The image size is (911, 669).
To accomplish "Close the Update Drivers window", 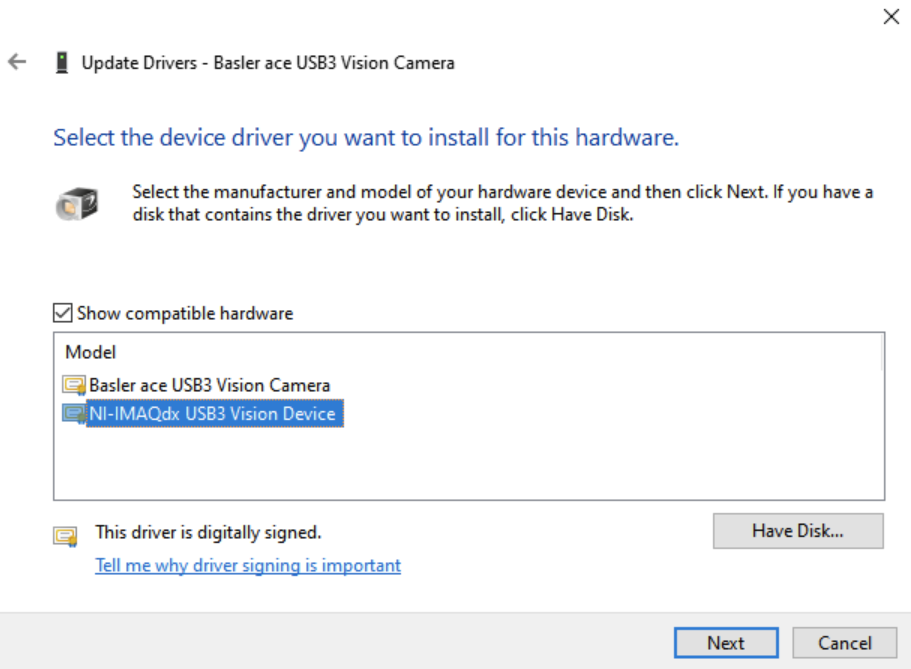I will coord(891,16).
